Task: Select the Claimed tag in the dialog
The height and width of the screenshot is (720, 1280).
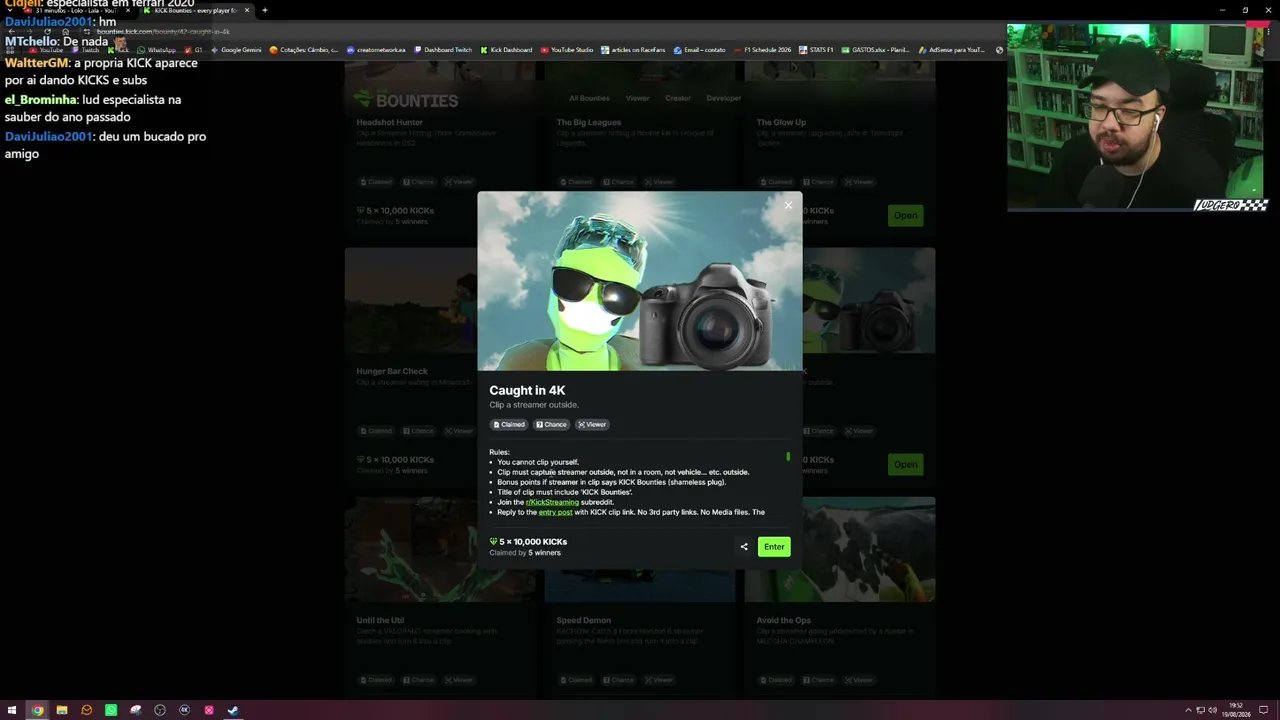Action: (x=509, y=425)
